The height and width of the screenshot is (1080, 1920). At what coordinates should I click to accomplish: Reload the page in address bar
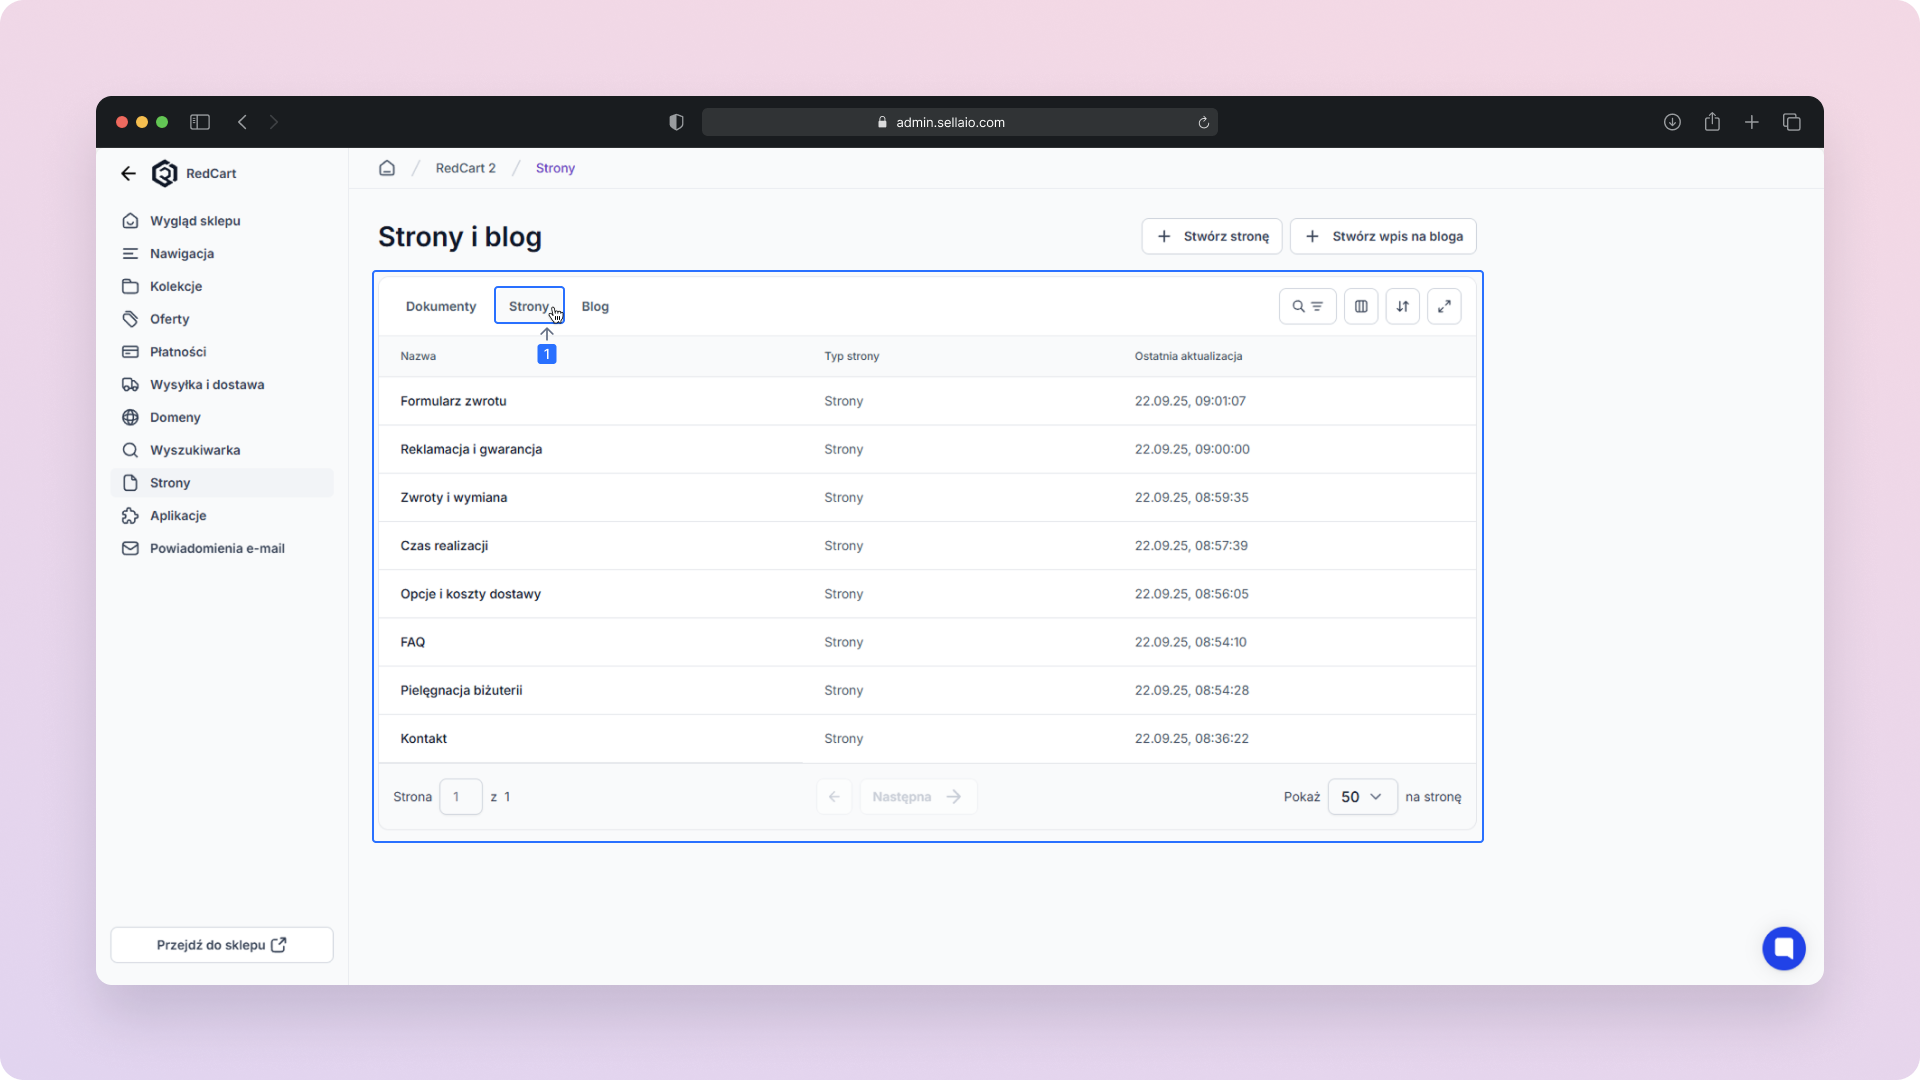click(x=1203, y=122)
